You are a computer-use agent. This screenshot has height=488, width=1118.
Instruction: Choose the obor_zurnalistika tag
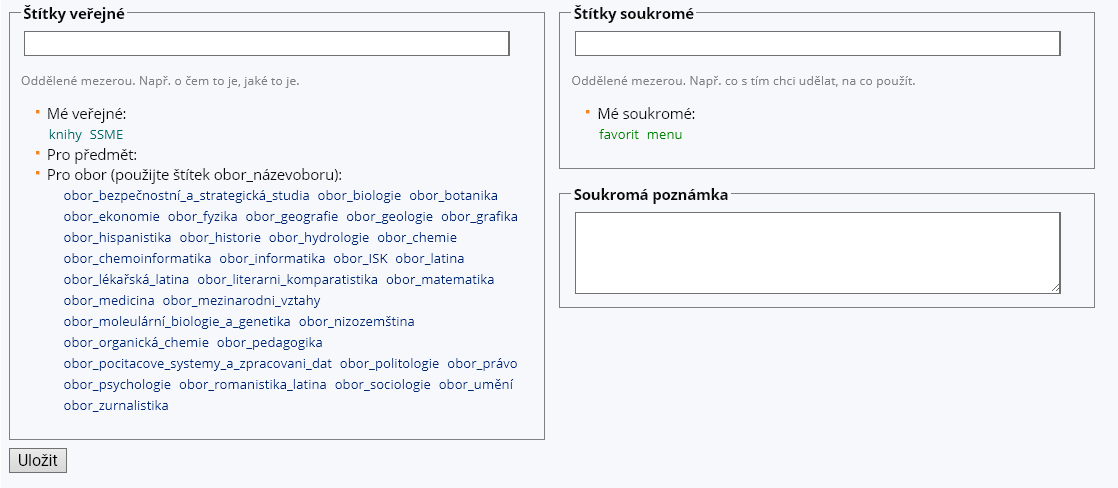point(116,406)
